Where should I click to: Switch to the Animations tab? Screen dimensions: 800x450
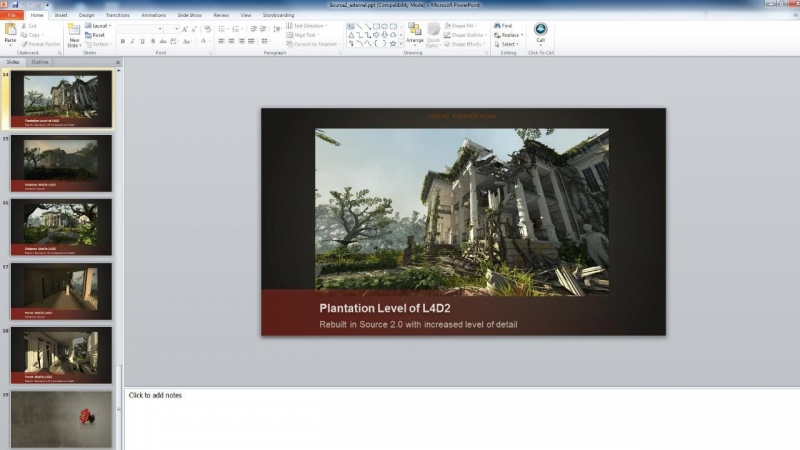click(153, 15)
